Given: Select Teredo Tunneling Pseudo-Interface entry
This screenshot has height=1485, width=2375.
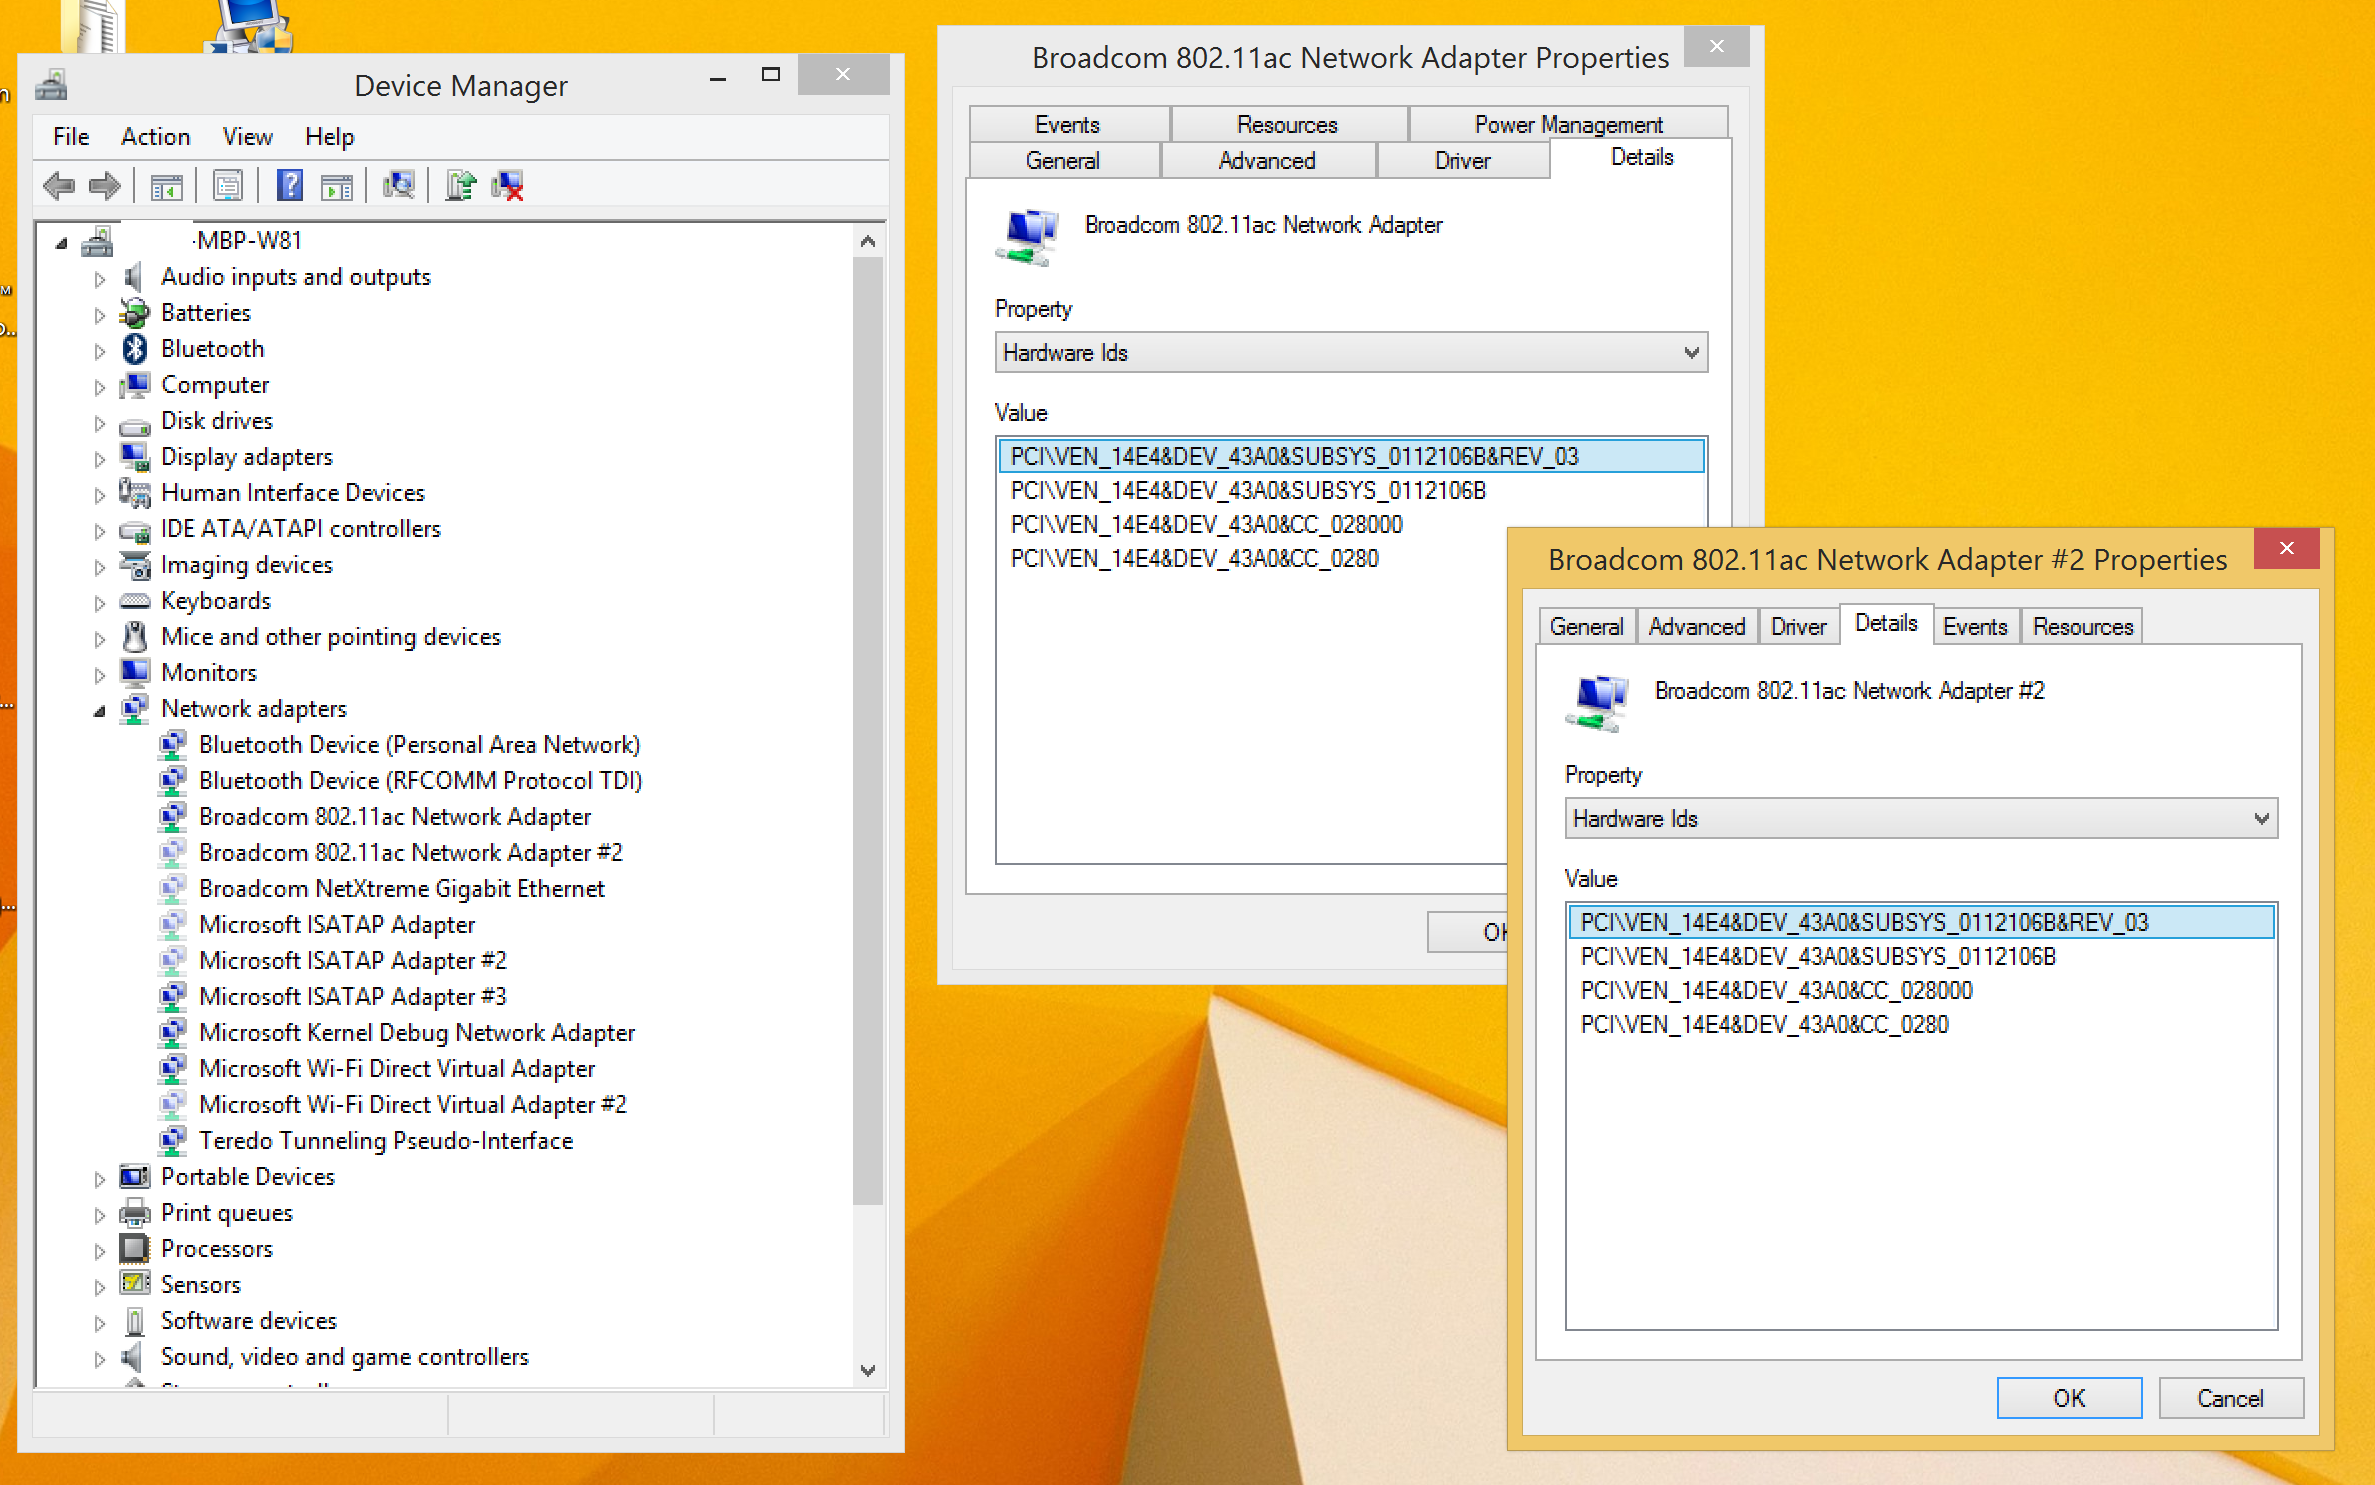Looking at the screenshot, I should (x=385, y=1141).
